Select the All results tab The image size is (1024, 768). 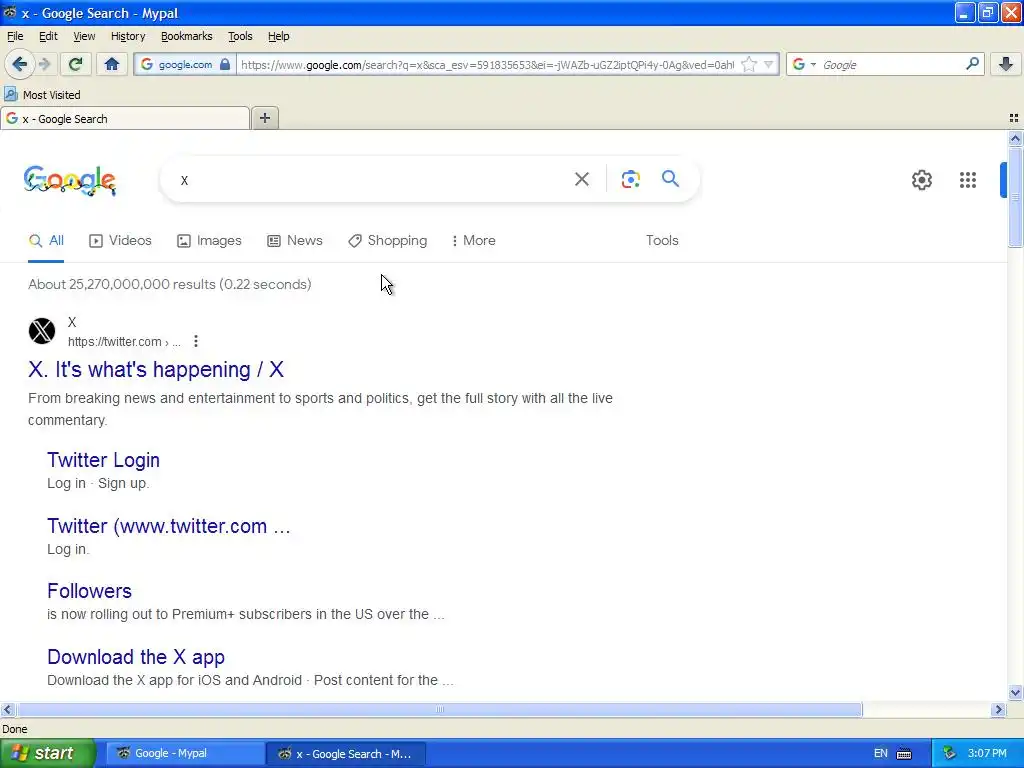[46, 240]
